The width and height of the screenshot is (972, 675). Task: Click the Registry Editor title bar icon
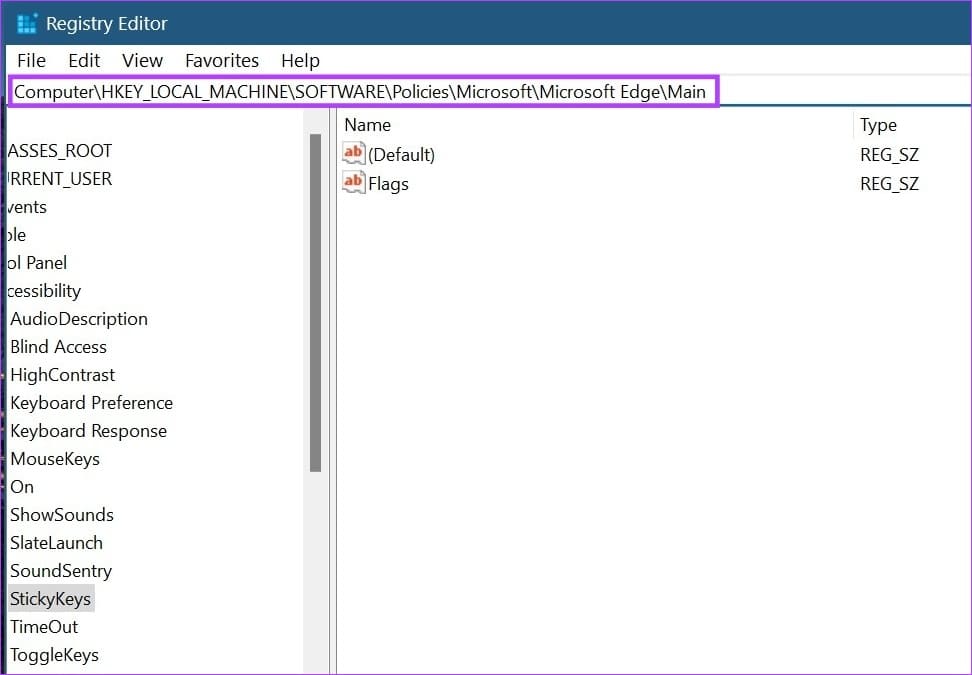(27, 24)
